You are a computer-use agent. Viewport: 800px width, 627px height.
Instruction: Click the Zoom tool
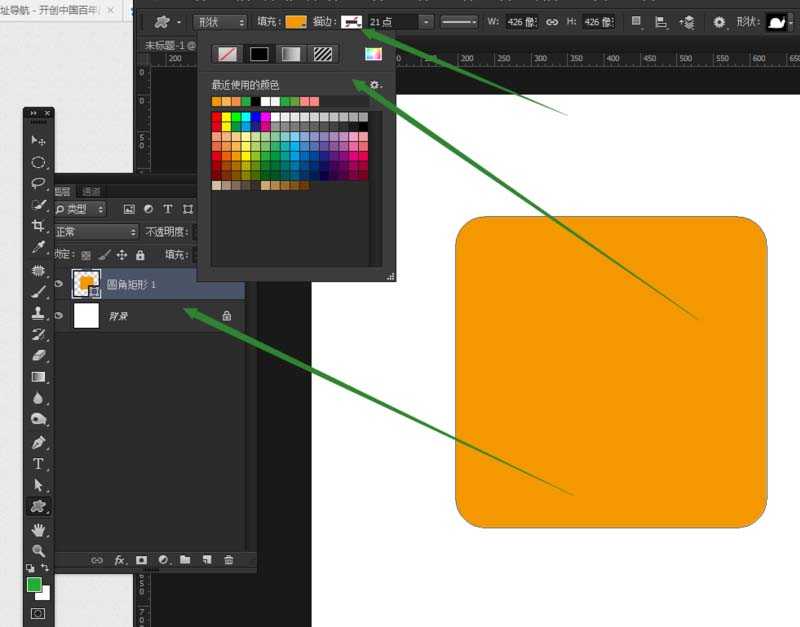point(38,550)
